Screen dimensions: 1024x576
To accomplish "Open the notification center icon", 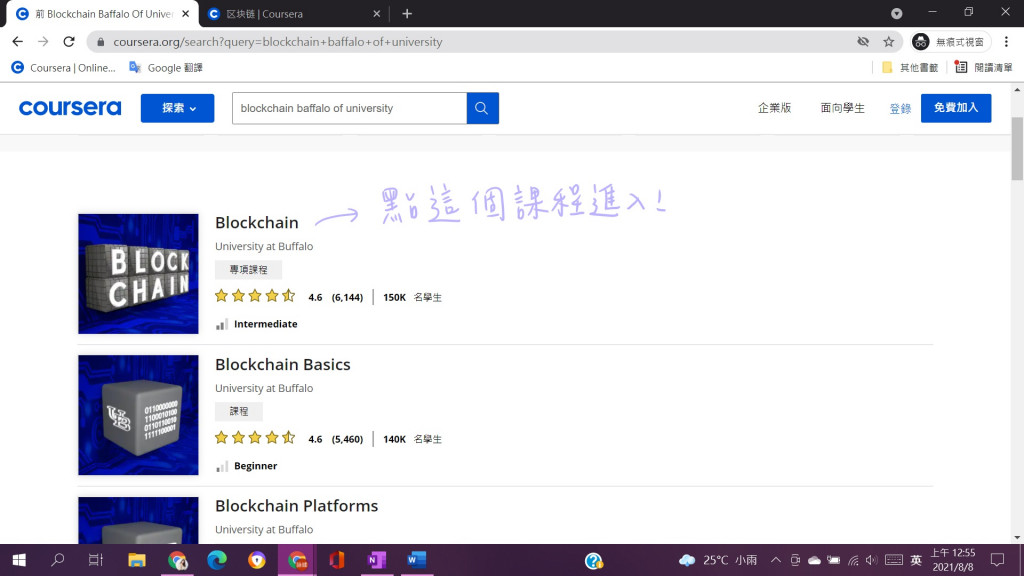I will tap(997, 560).
